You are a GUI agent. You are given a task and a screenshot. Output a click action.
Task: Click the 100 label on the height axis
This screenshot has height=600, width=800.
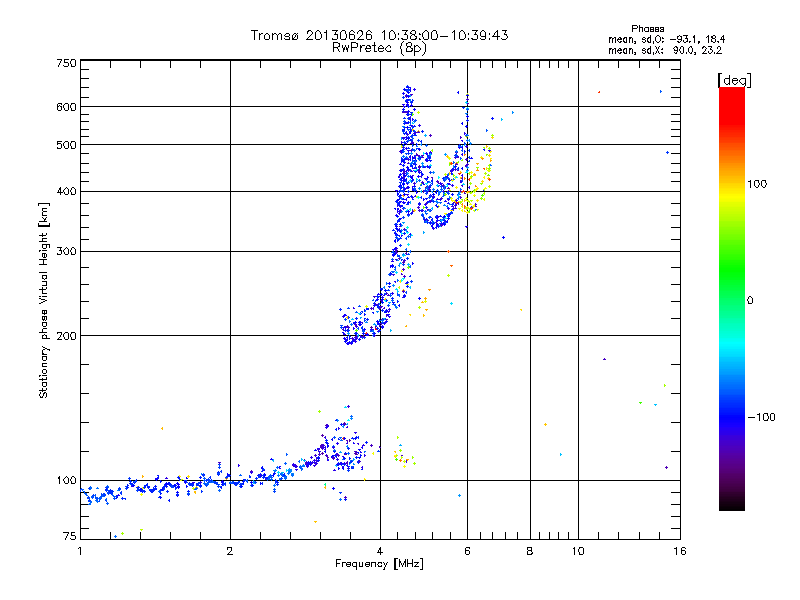click(x=66, y=480)
